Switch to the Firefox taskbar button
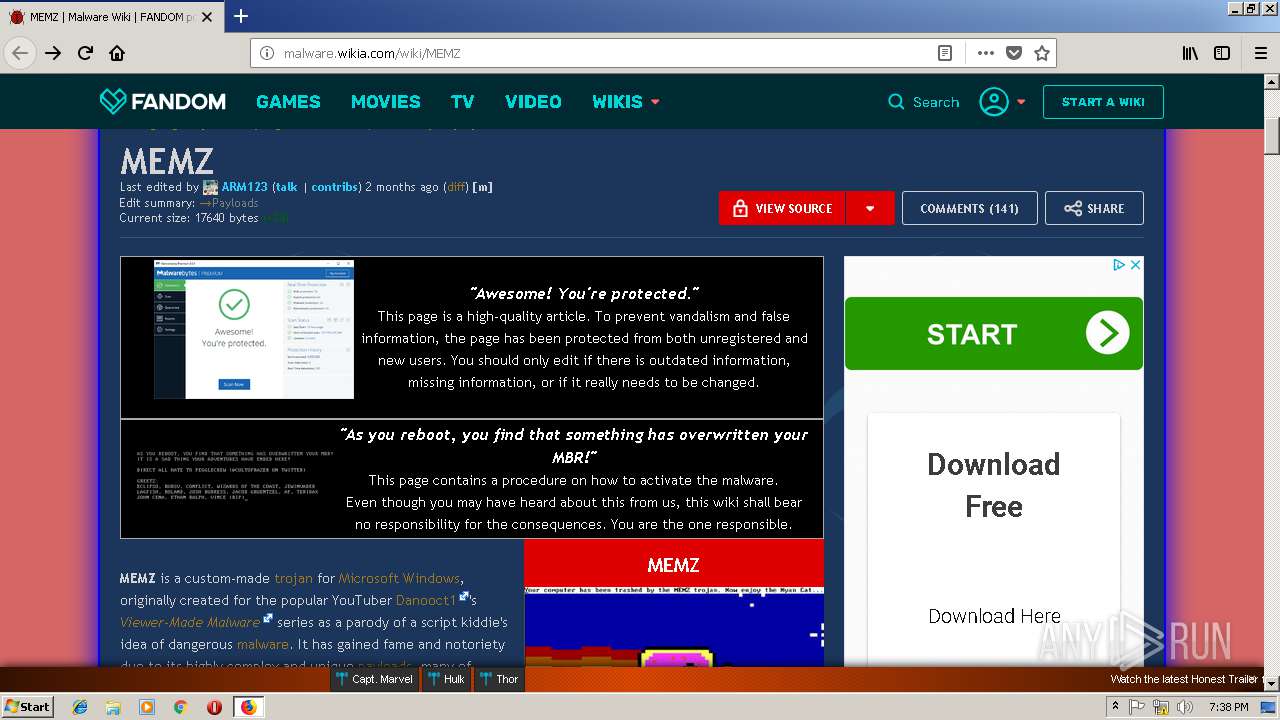This screenshot has height=720, width=1280. tap(248, 707)
